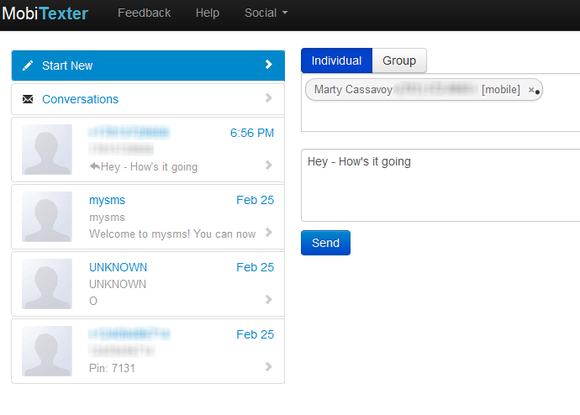Open the UNKNOWN conversation via its chevron
The width and height of the screenshot is (580, 415).
[x=269, y=299]
